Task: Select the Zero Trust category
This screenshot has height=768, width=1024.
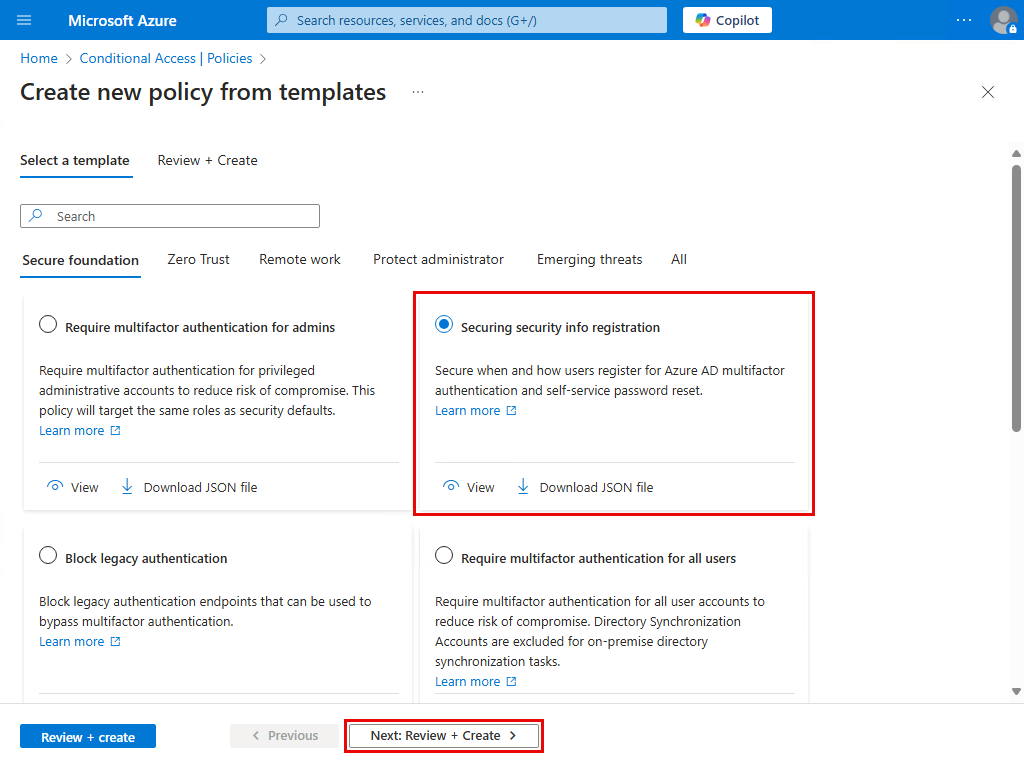Action: (199, 259)
